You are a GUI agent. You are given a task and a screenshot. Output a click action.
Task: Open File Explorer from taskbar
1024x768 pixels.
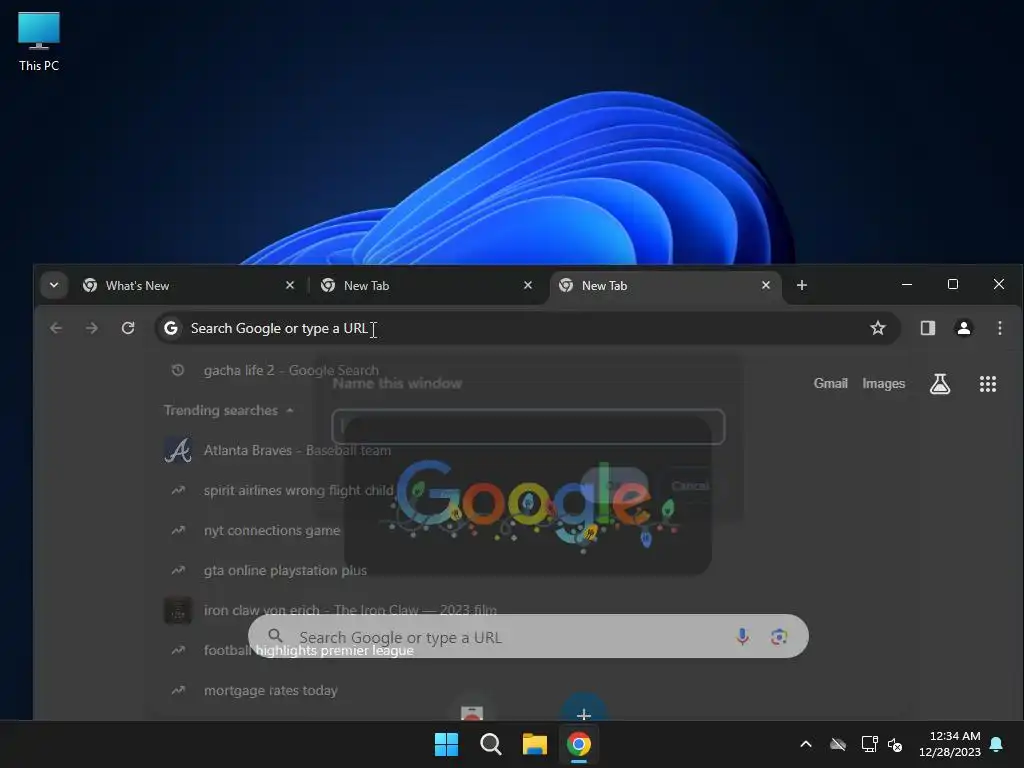pyautogui.click(x=534, y=744)
